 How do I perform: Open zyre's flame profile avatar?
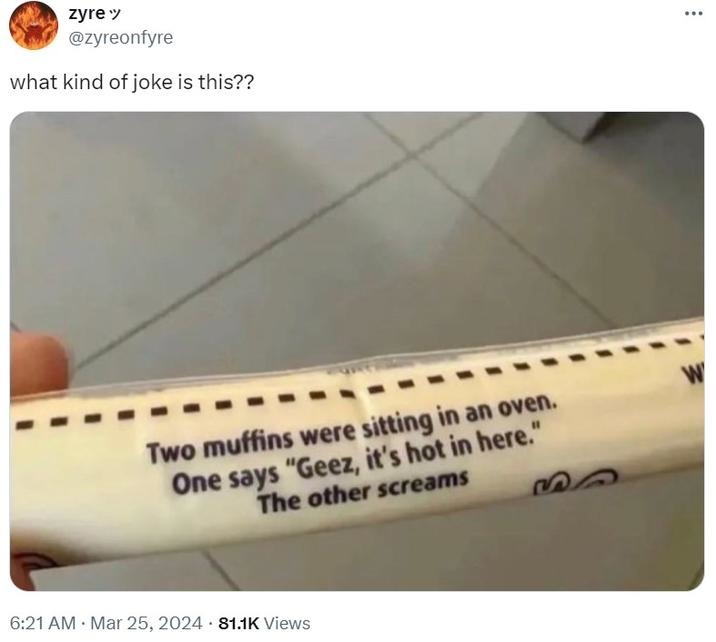pos(33,25)
